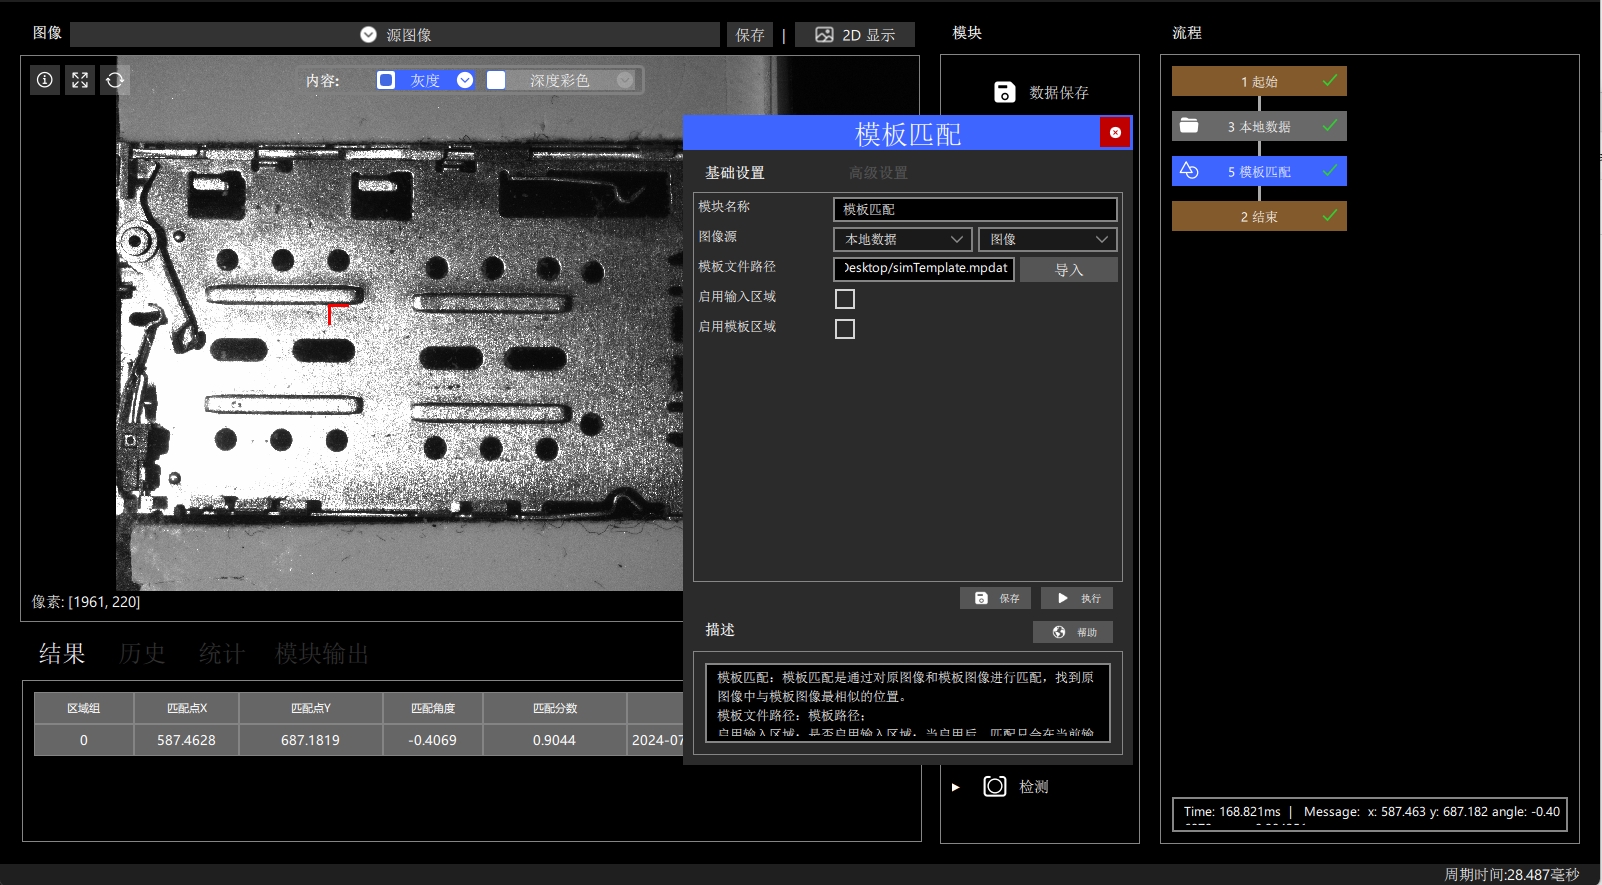Click the picture icon on 2D 显示
The height and width of the screenshot is (885, 1602).
tap(824, 35)
